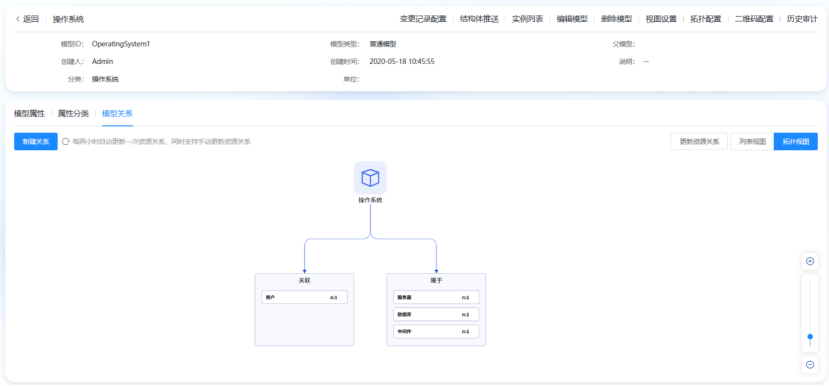Select the 属于 relation group title
The height and width of the screenshot is (386, 829).
point(436,280)
